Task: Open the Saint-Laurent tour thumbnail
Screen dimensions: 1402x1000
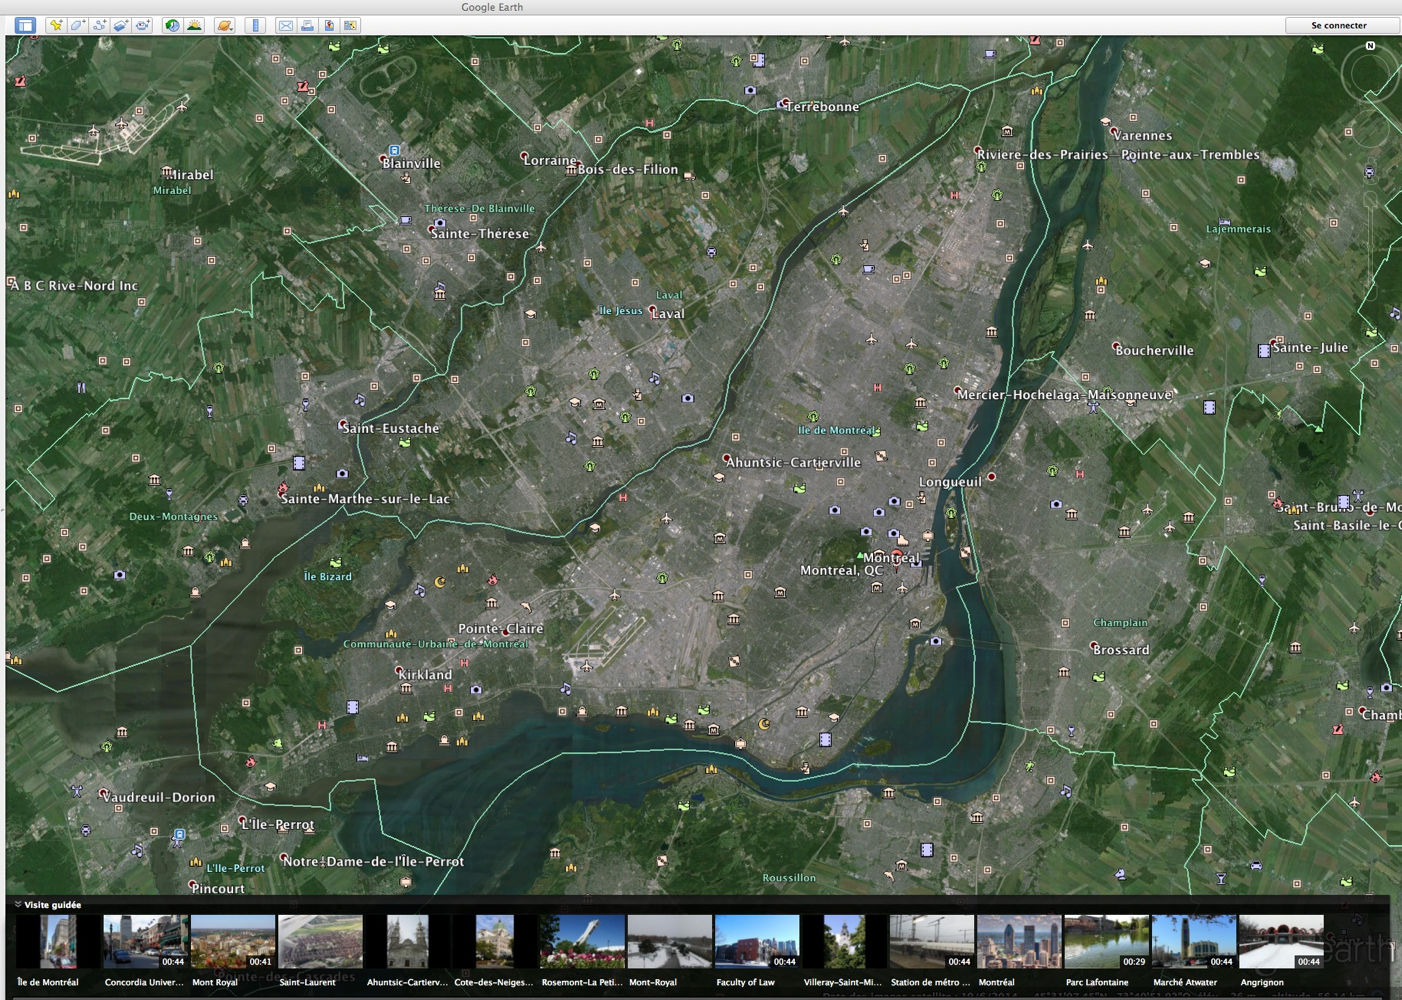Action: [320, 942]
